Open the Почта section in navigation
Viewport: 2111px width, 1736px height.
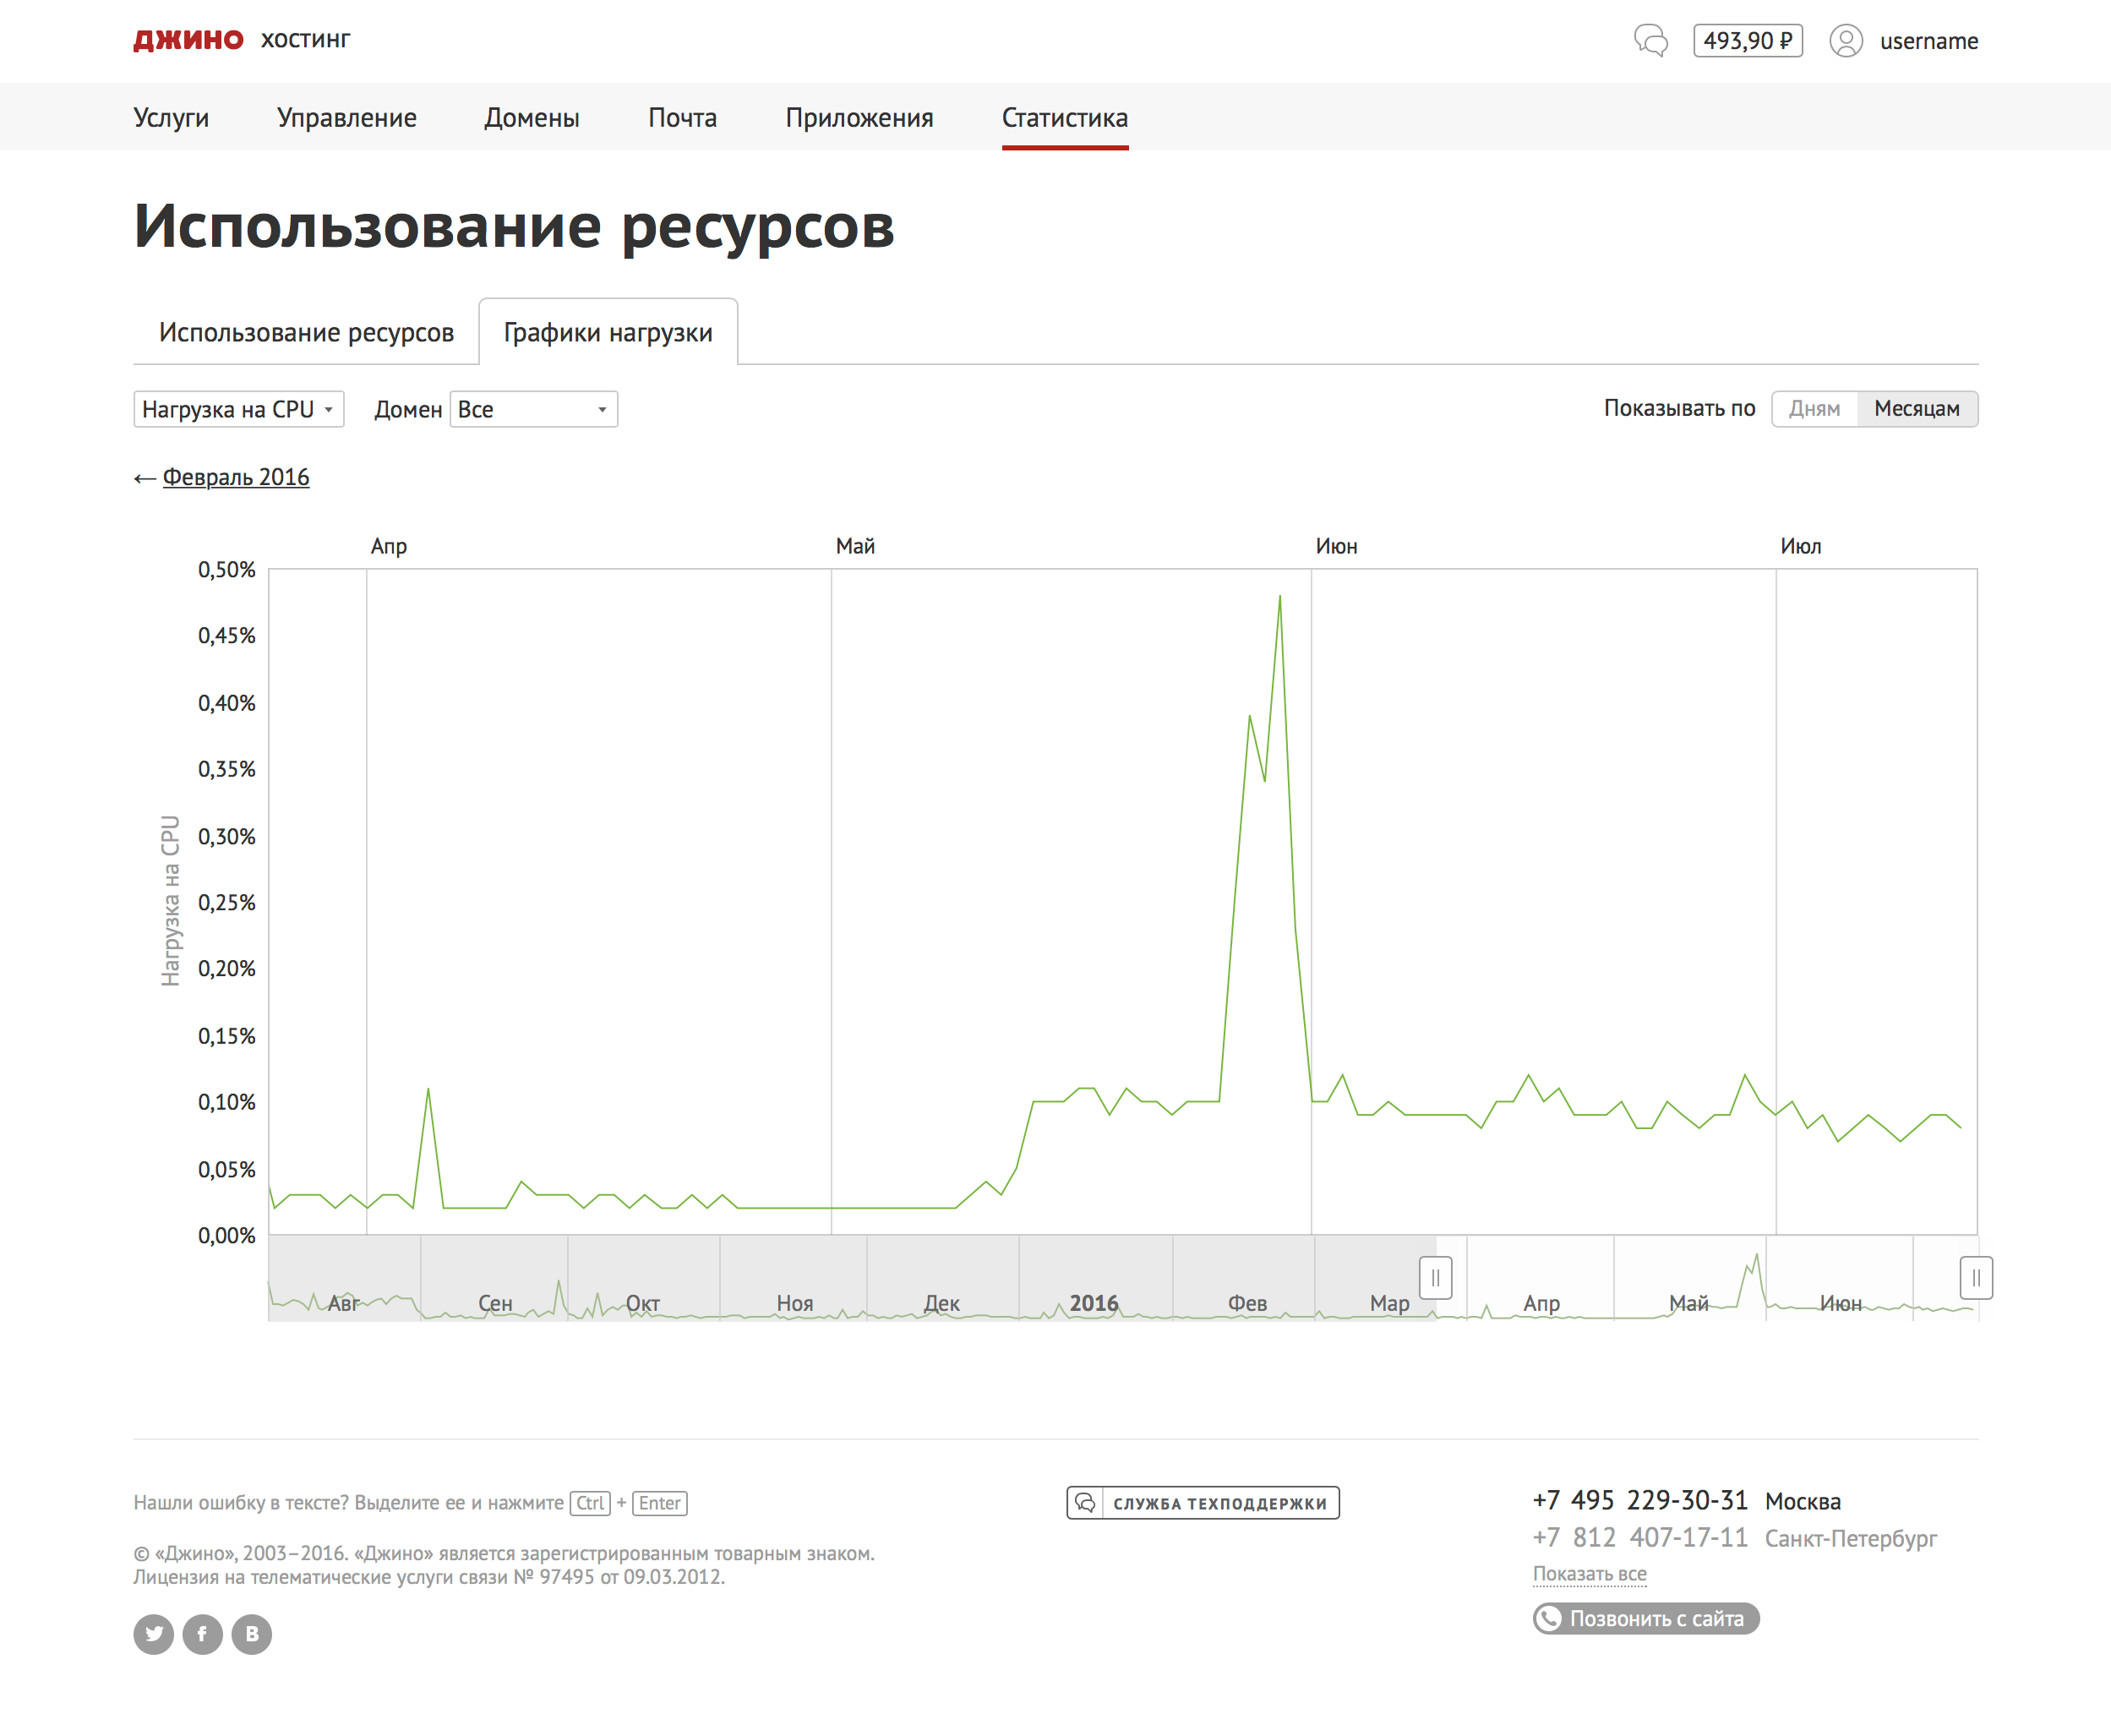pyautogui.click(x=682, y=117)
